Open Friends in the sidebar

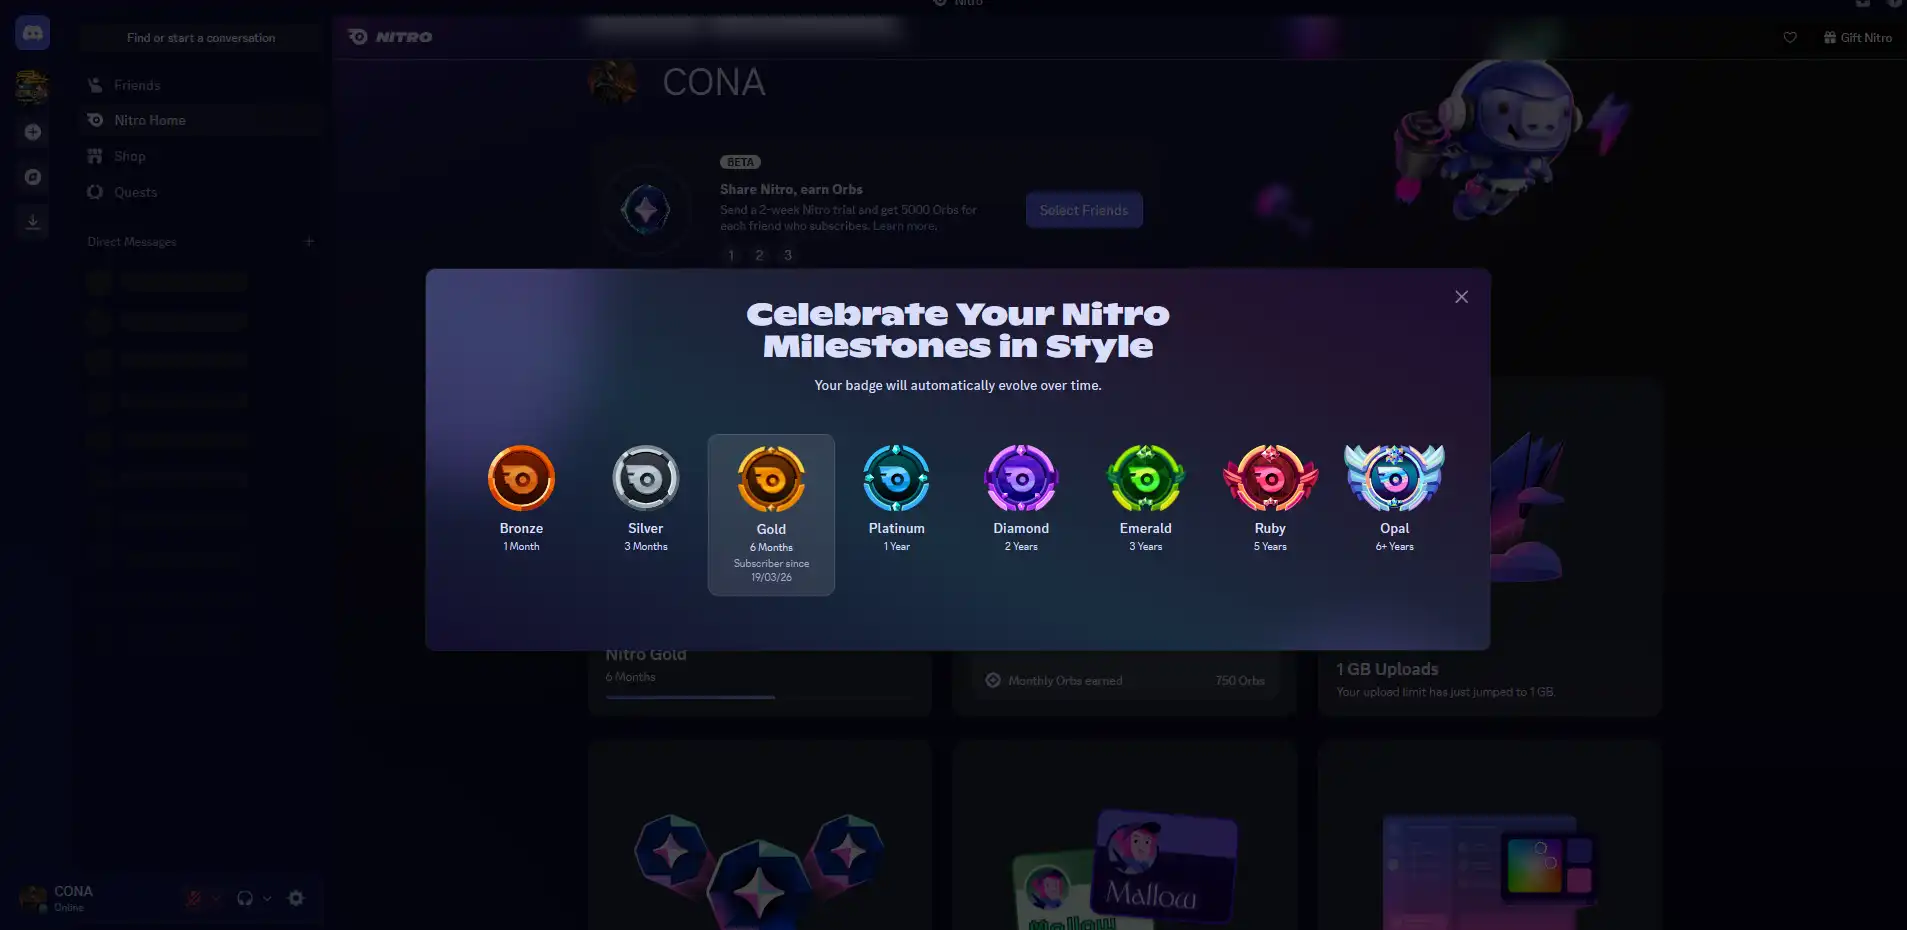tap(200, 85)
